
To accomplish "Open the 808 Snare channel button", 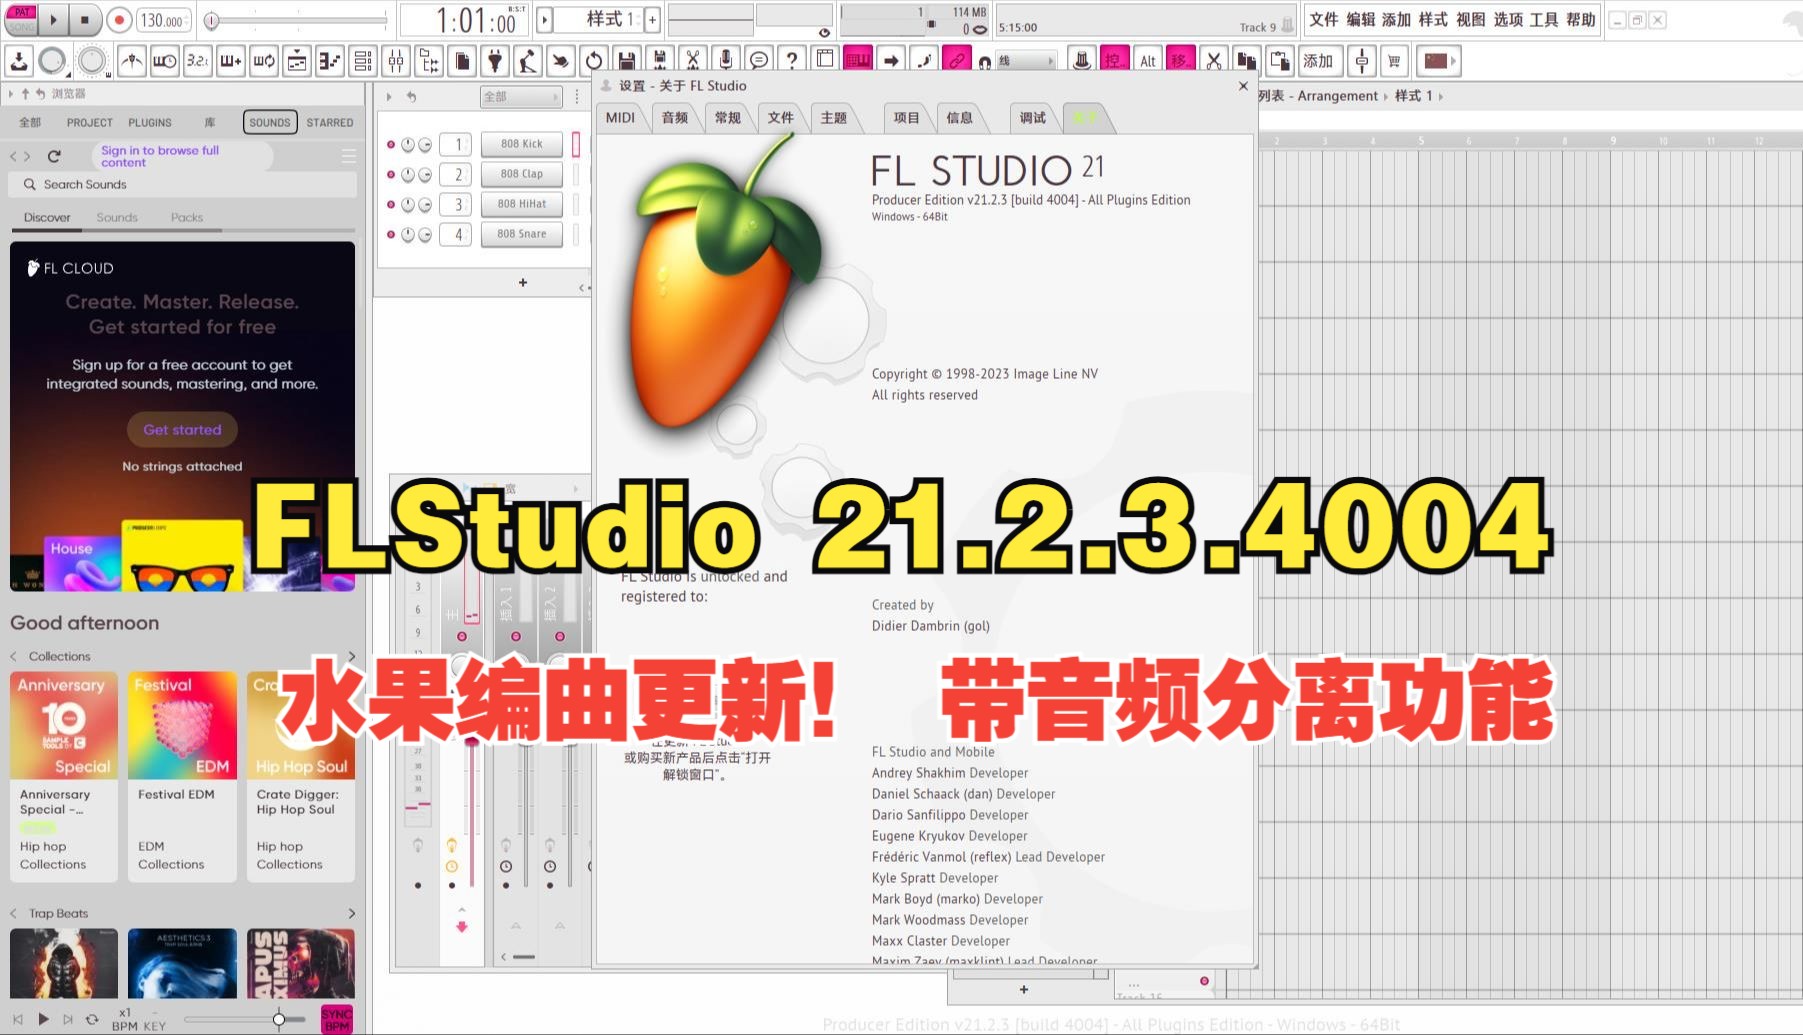I will coord(522,234).
